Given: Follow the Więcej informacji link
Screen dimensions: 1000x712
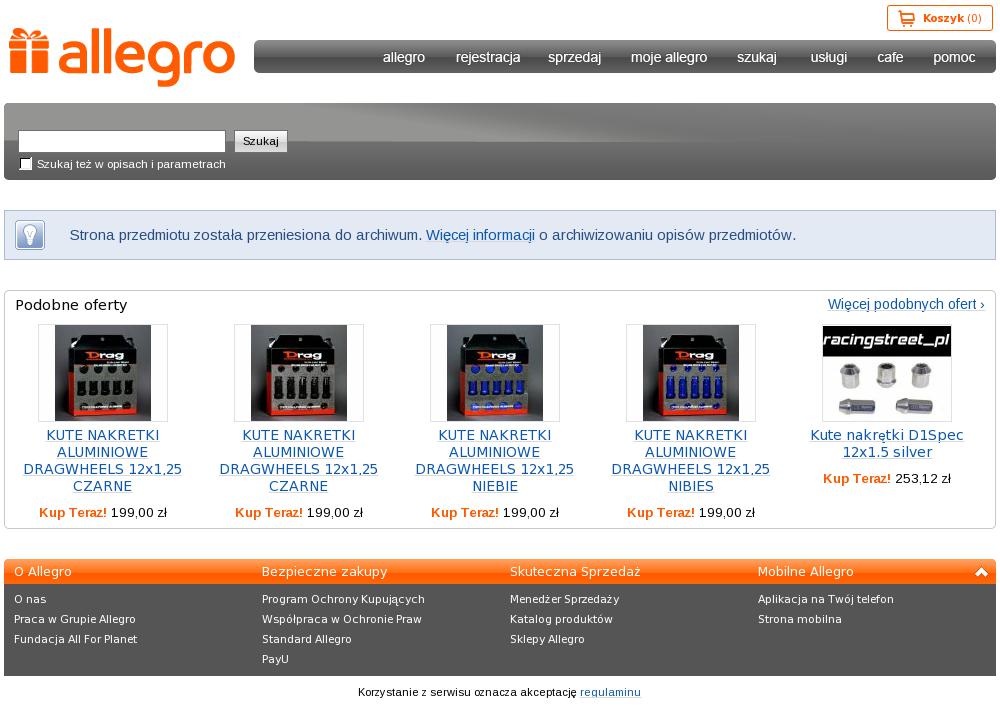Looking at the screenshot, I should [480, 235].
